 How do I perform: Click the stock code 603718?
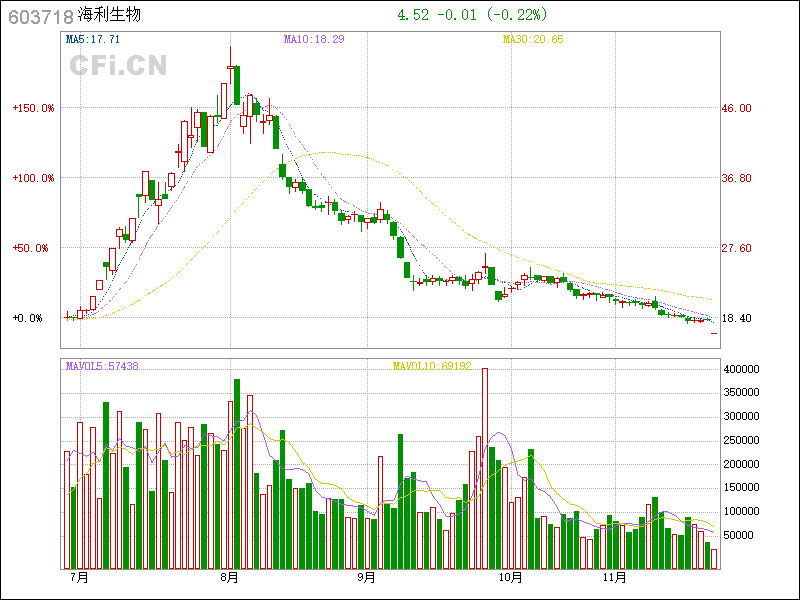[x=40, y=16]
